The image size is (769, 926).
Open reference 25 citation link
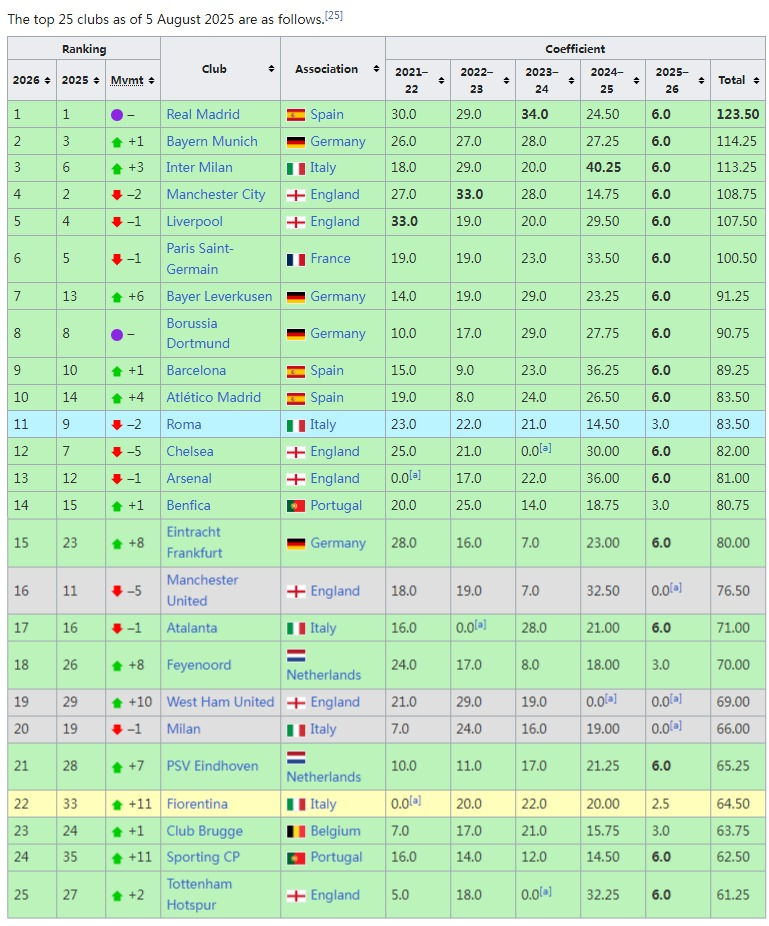[334, 15]
